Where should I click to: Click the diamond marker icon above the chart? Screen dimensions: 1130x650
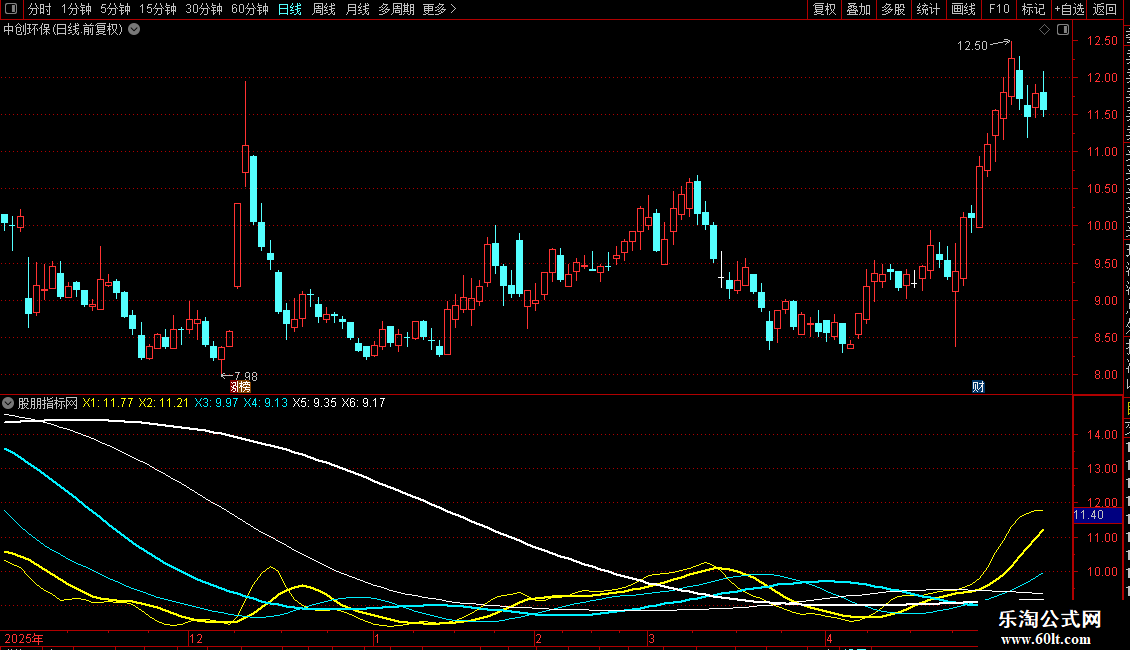(1044, 30)
